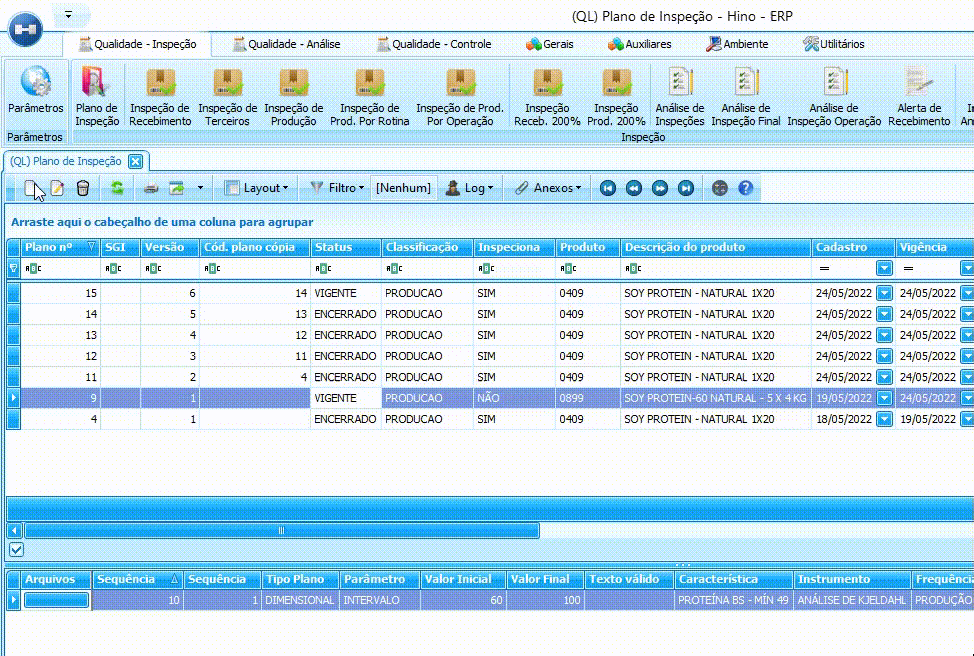
Task: Switch to Qualidade - Análise ribbon tab
Action: (x=286, y=44)
